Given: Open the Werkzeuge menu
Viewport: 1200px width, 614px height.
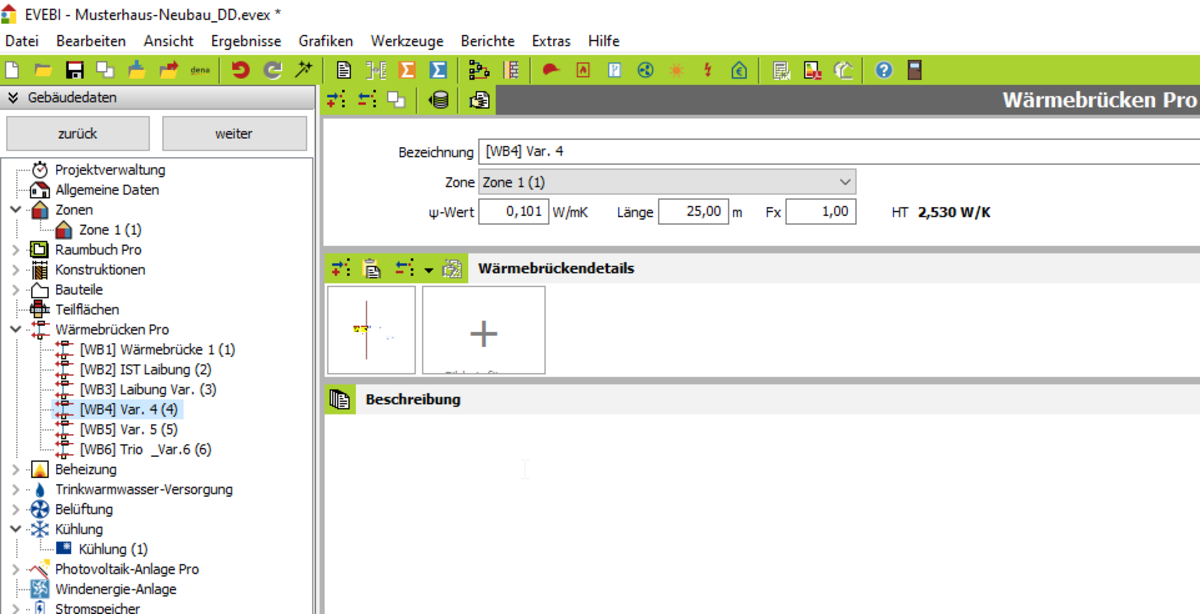Looking at the screenshot, I should pyautogui.click(x=406, y=41).
